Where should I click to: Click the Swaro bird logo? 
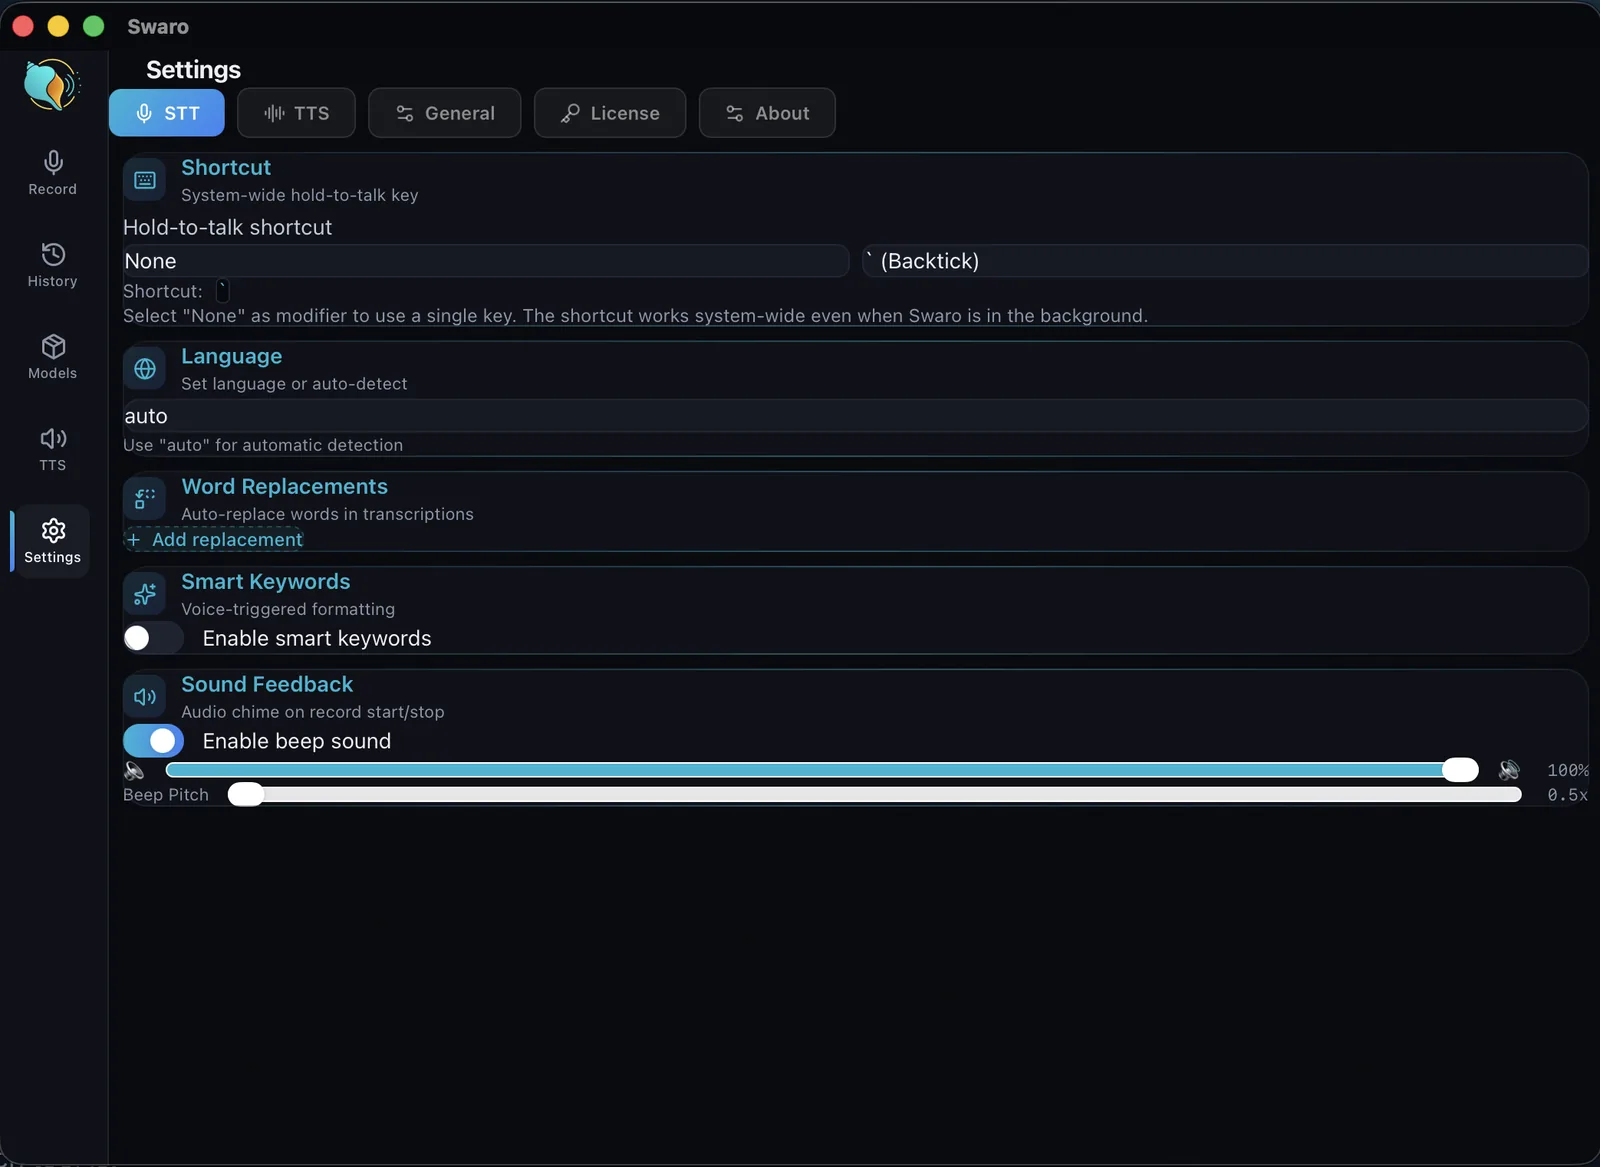(51, 85)
